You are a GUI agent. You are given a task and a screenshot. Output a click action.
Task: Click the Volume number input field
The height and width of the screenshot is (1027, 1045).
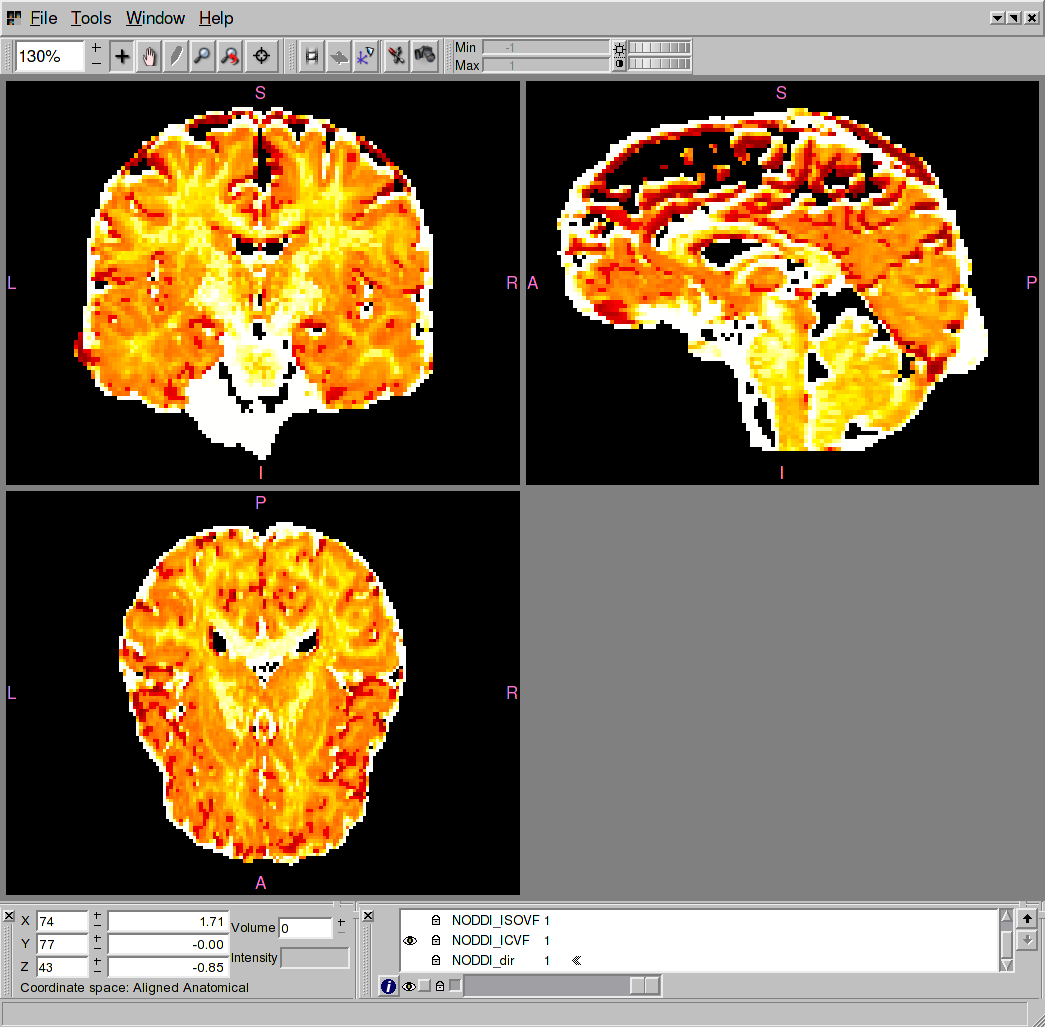(x=305, y=928)
